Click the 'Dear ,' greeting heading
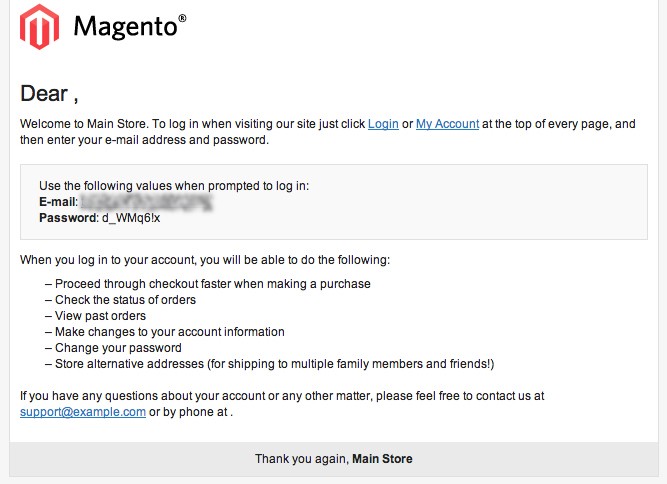Viewport: 667px width, 484px height. 49,93
